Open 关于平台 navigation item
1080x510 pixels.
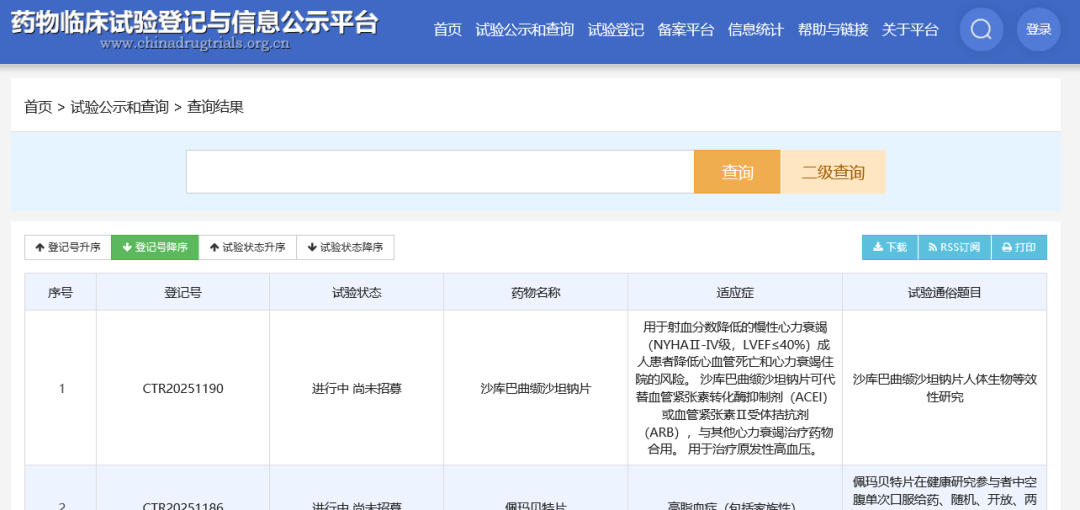(x=910, y=30)
